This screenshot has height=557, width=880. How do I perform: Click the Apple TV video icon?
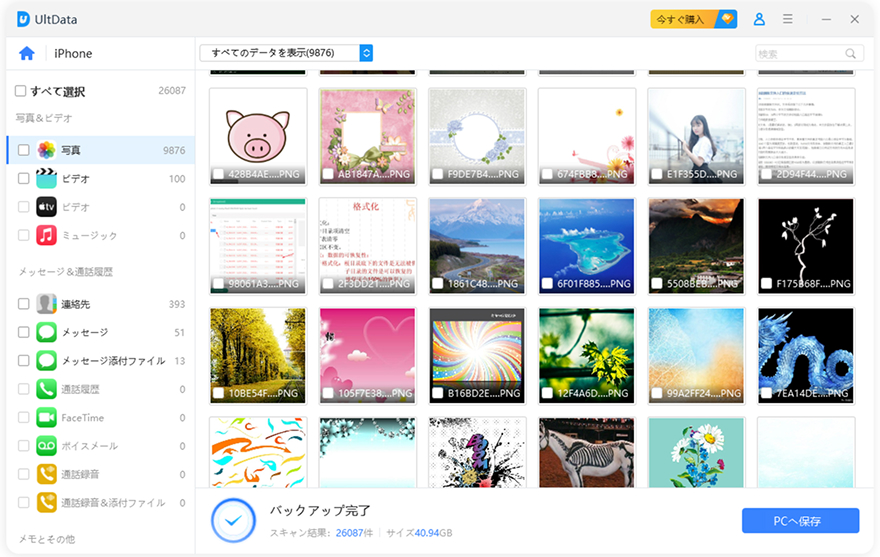coord(47,207)
